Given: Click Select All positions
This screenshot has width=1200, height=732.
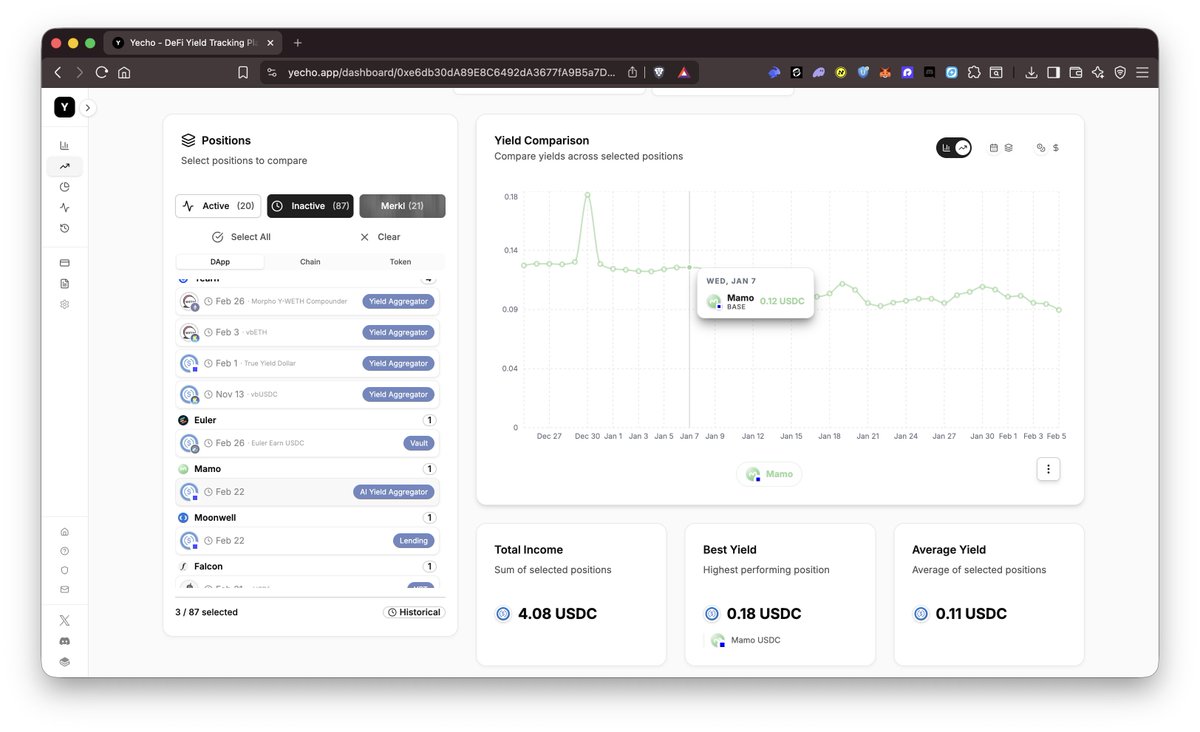Looking at the screenshot, I should [241, 237].
